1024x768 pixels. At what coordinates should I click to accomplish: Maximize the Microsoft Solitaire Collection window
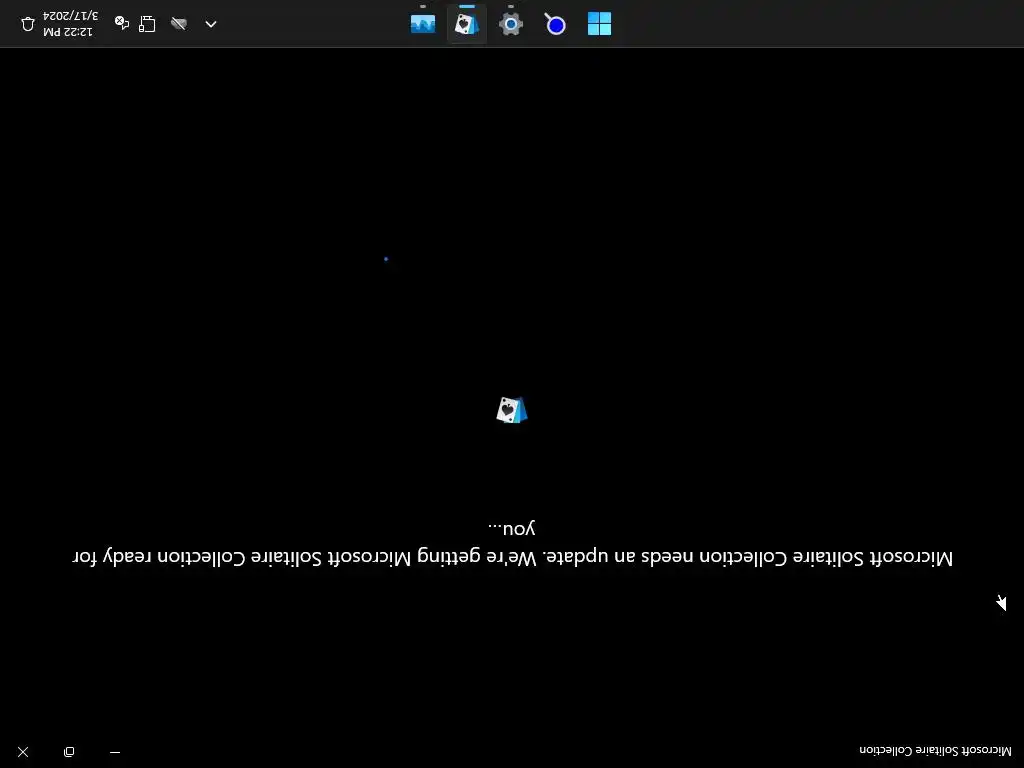coord(69,752)
